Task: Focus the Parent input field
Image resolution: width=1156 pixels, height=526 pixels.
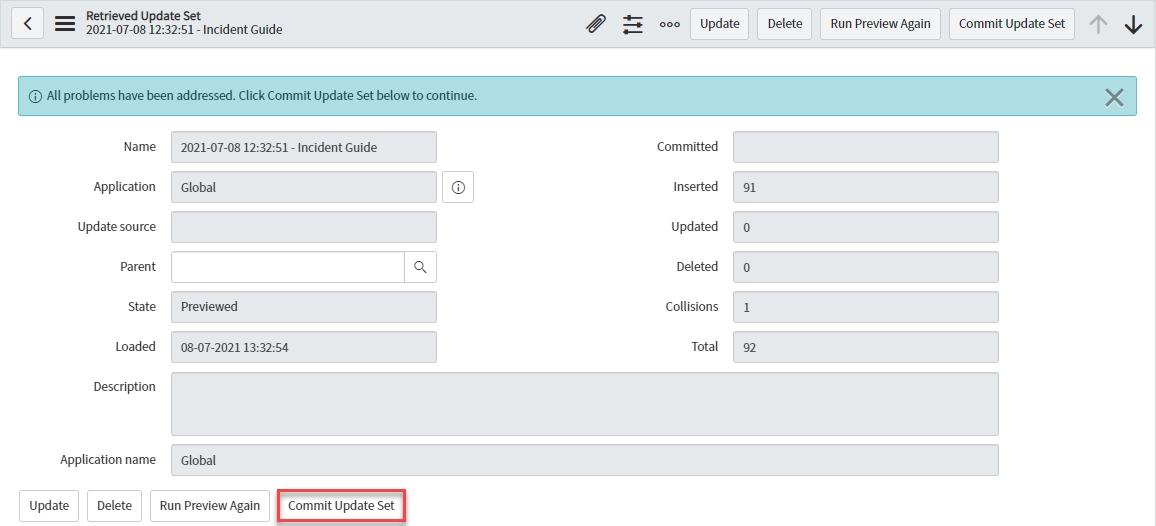Action: click(x=288, y=267)
